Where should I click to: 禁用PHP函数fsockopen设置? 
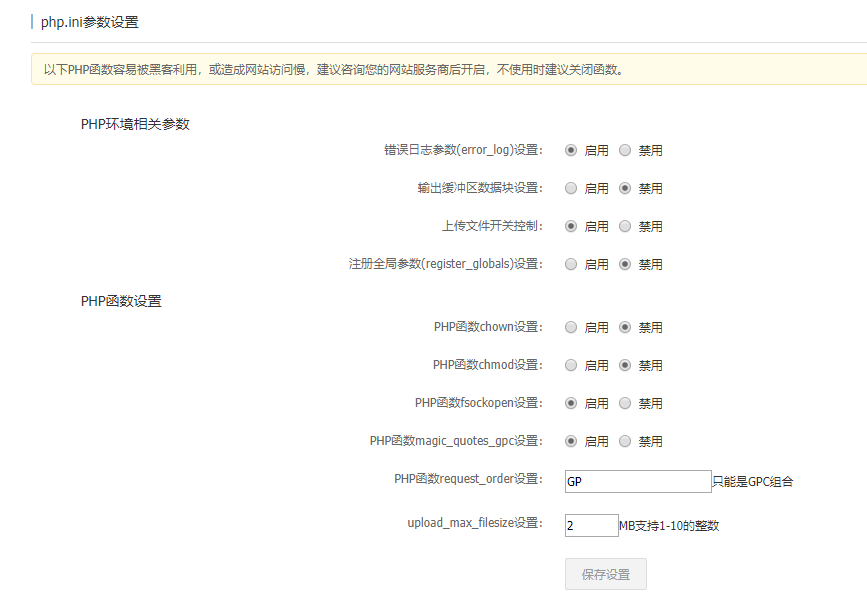(625, 403)
